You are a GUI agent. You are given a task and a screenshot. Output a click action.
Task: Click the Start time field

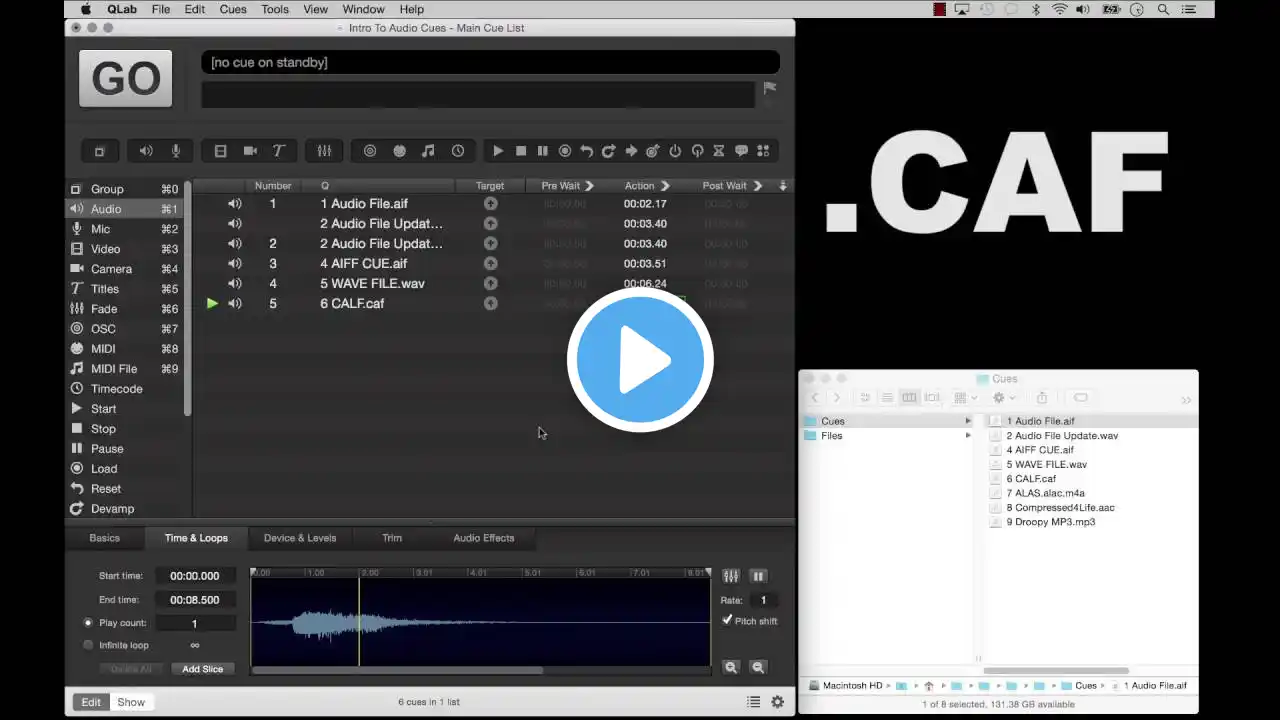pyautogui.click(x=195, y=576)
